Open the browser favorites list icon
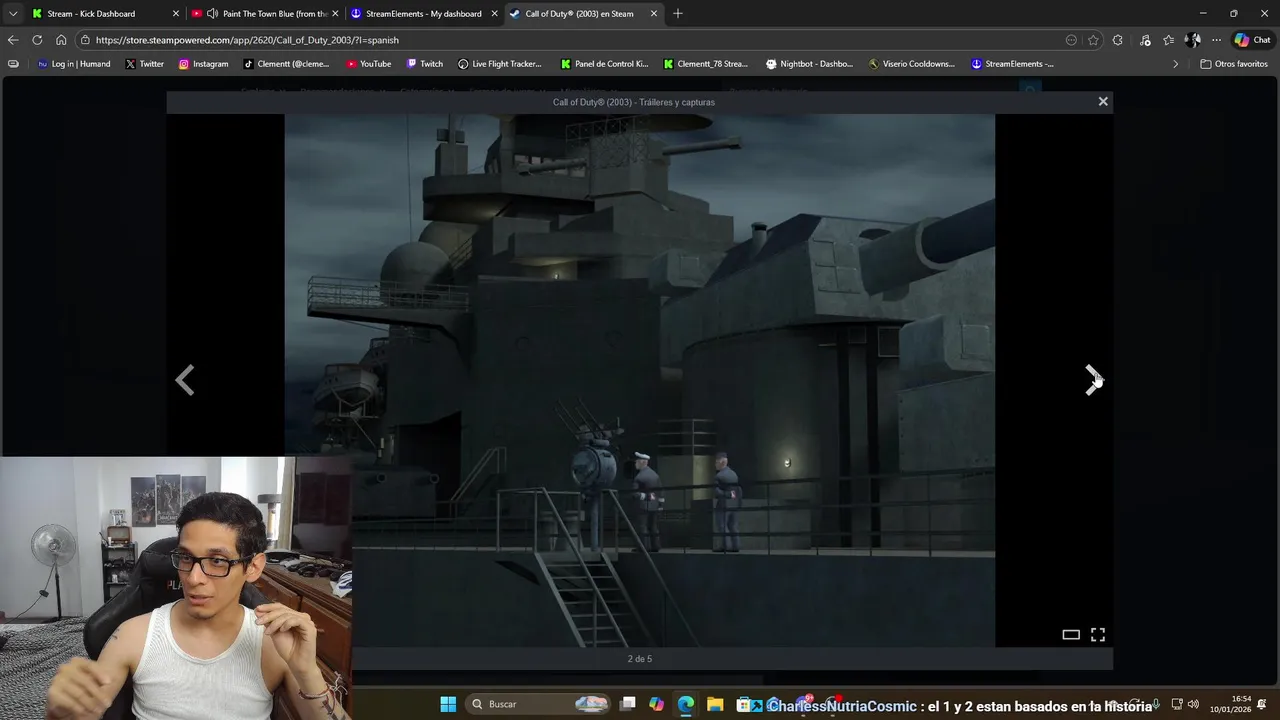Viewport: 1280px width, 720px height. 1168,40
